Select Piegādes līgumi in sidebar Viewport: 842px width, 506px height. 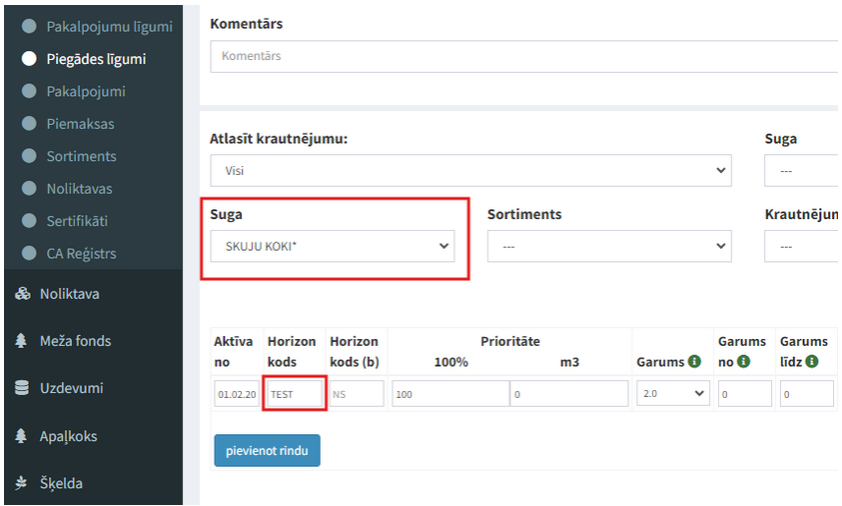pos(96,59)
